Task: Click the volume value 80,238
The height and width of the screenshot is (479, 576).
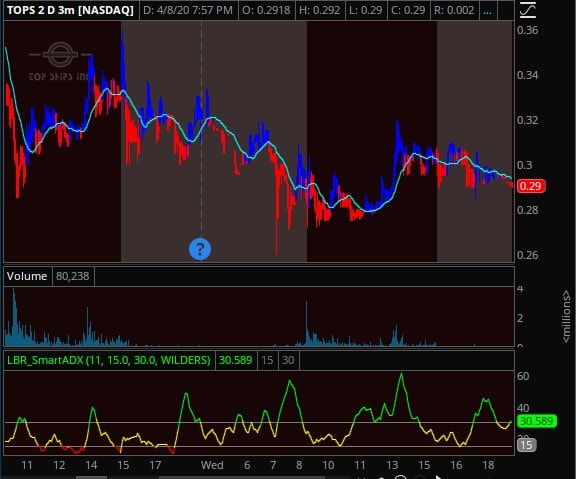Action: click(73, 276)
